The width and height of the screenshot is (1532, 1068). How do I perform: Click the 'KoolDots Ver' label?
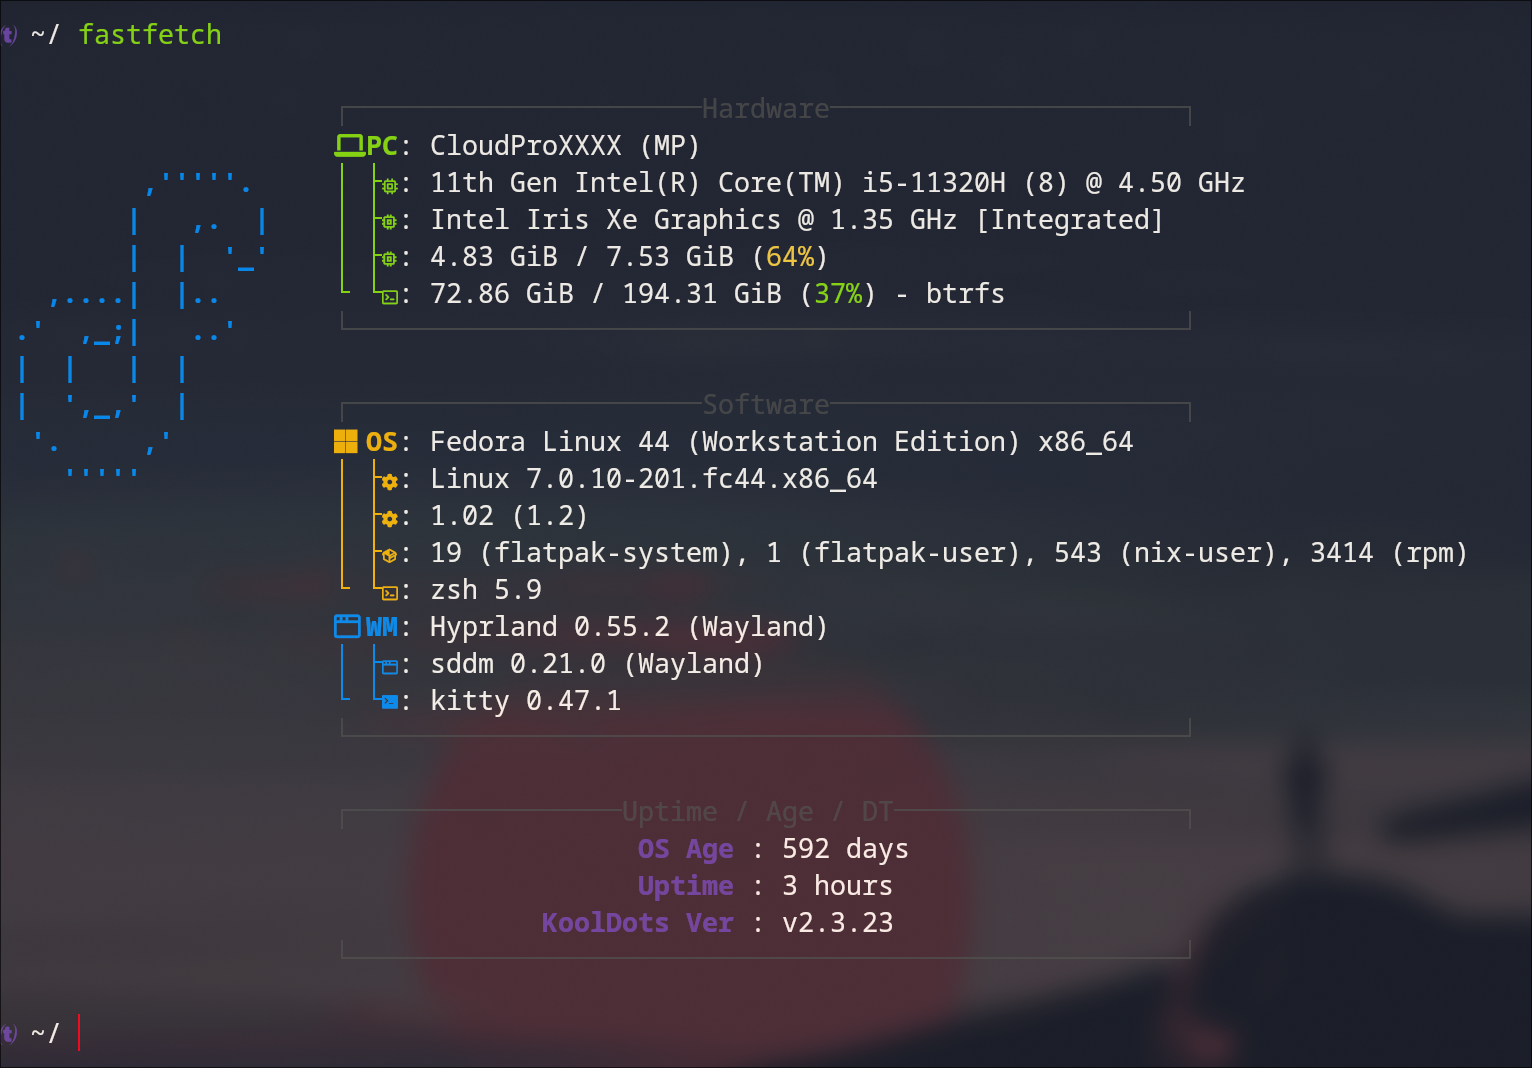pyautogui.click(x=637, y=923)
